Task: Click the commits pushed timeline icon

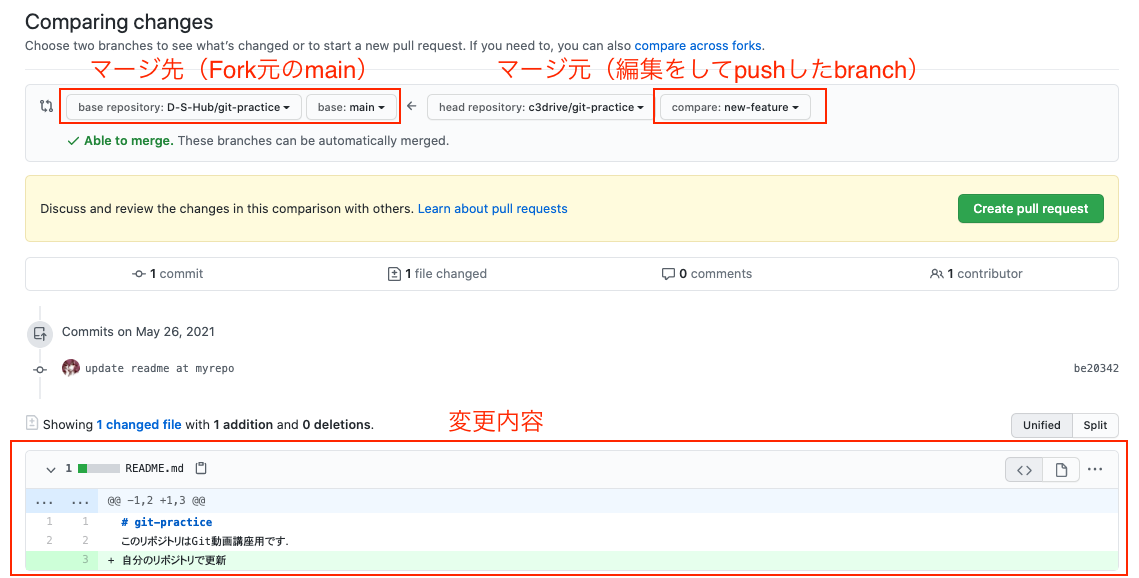Action: 40,333
